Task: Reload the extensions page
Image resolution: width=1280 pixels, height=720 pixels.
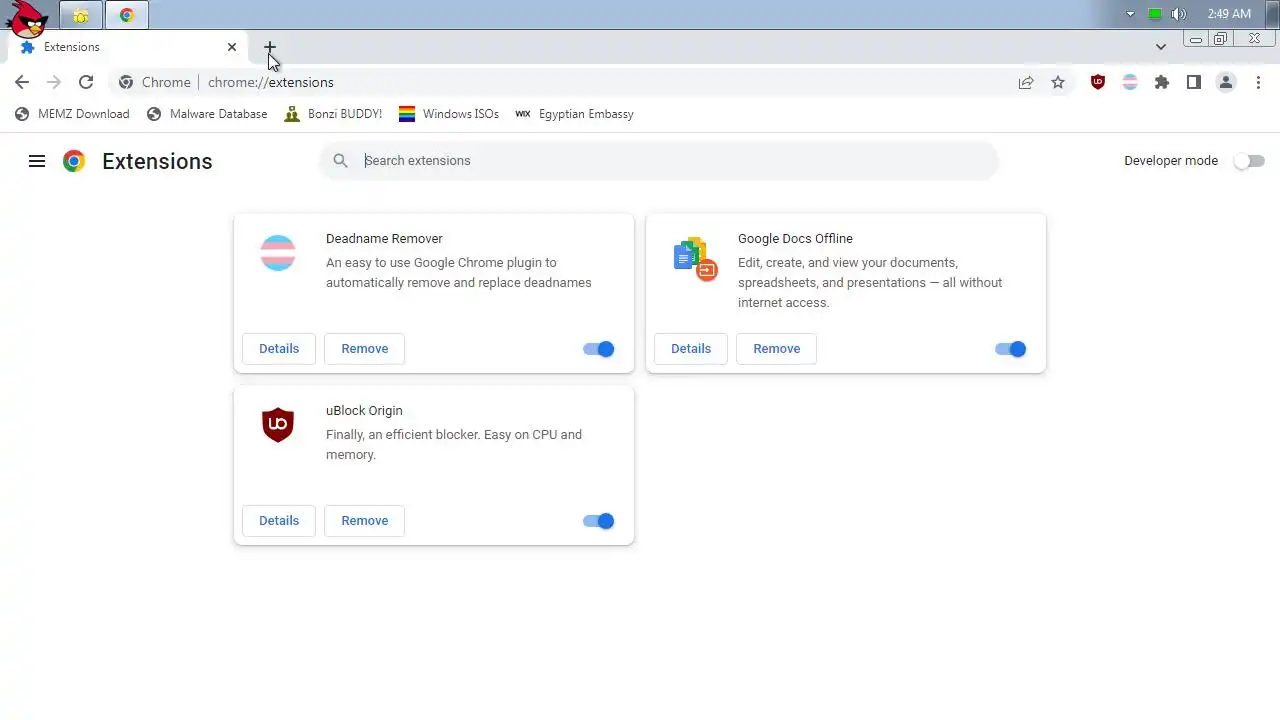Action: [86, 82]
